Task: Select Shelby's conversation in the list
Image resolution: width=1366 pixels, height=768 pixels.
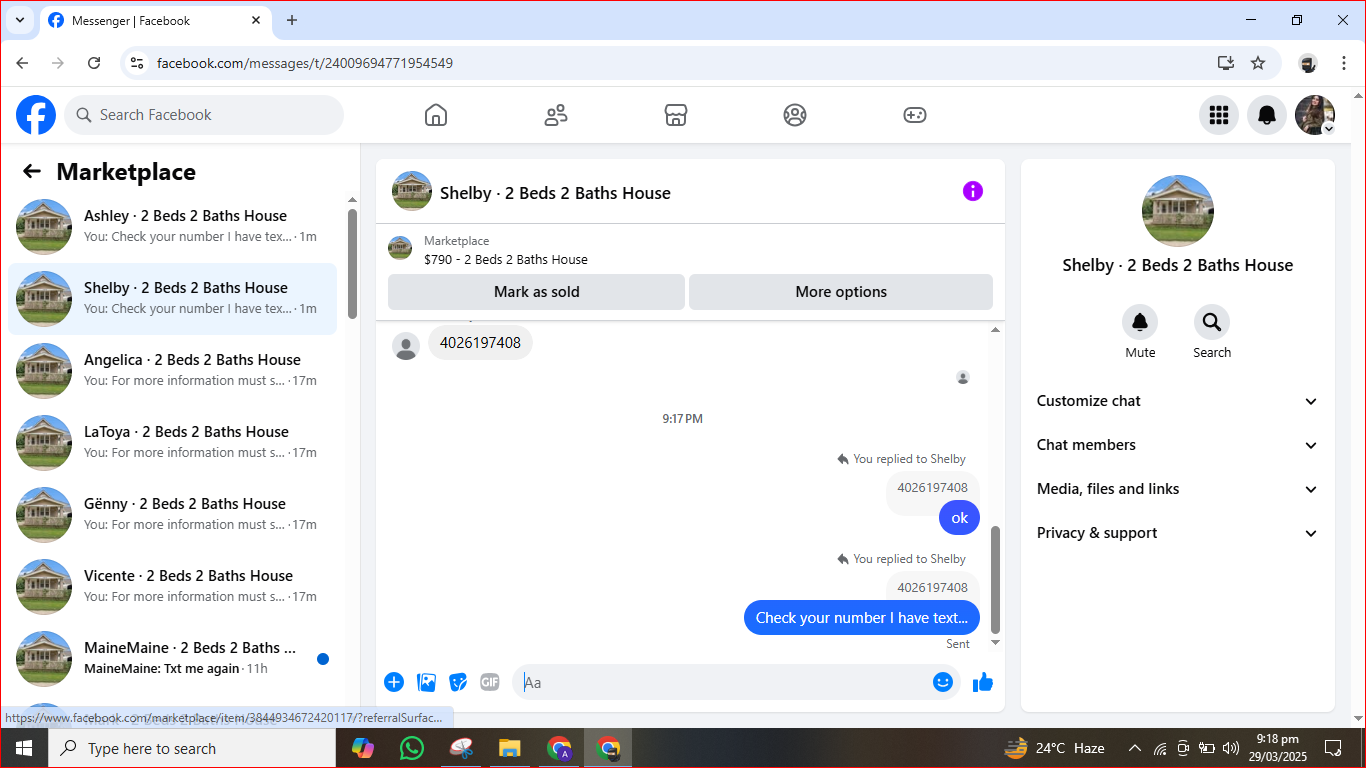Action: 172,299
